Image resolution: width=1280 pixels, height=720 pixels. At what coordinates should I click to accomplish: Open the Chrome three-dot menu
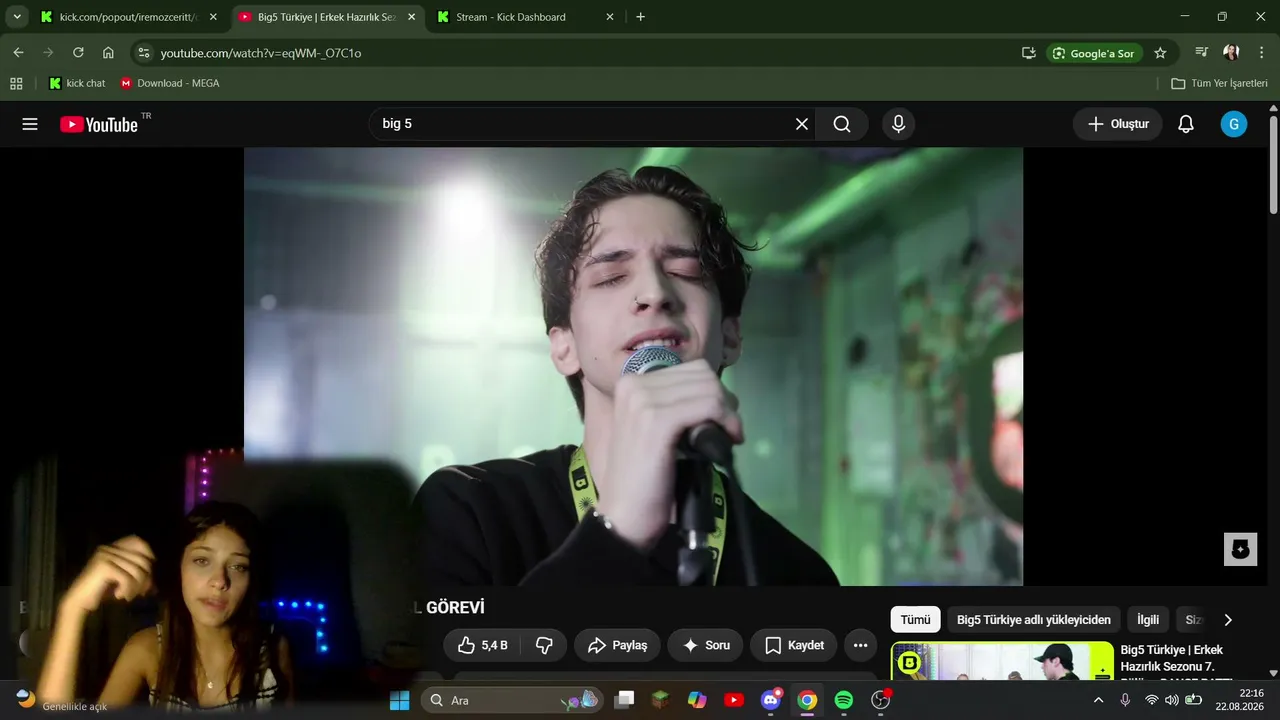tap(1261, 53)
